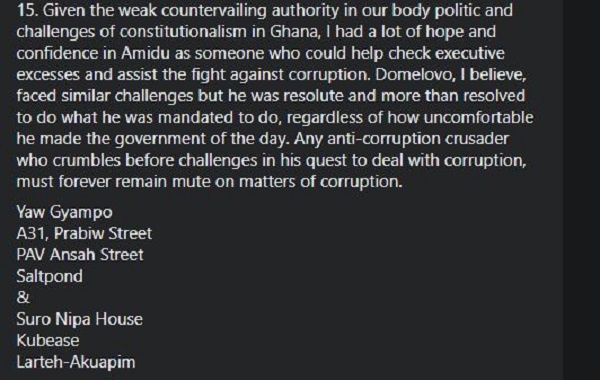
Task: Click the A31, Prabiw Street address line
Action: point(84,233)
